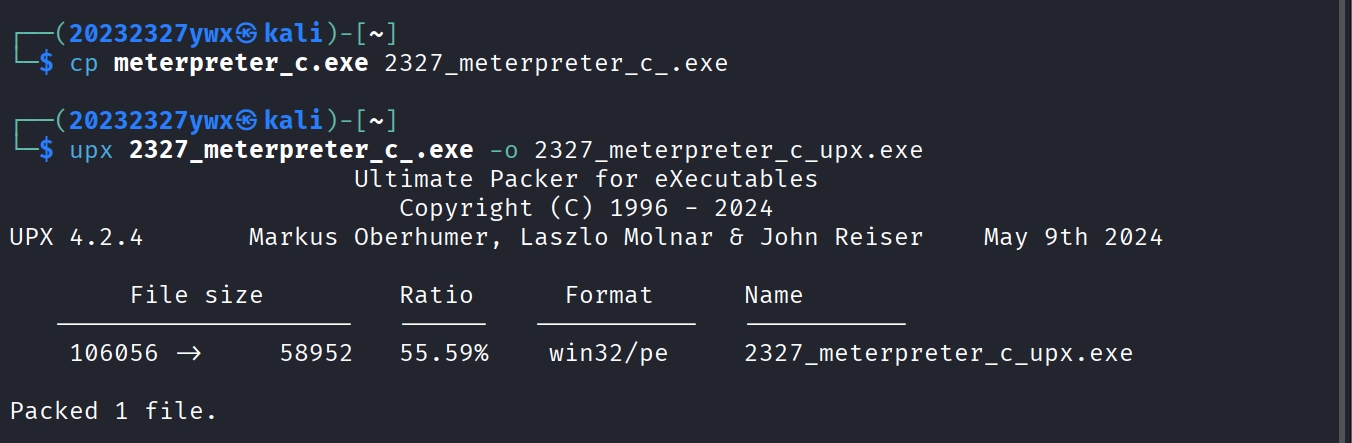Click the UPX 4.2.4 version text
The image size is (1352, 443).
[x=77, y=237]
